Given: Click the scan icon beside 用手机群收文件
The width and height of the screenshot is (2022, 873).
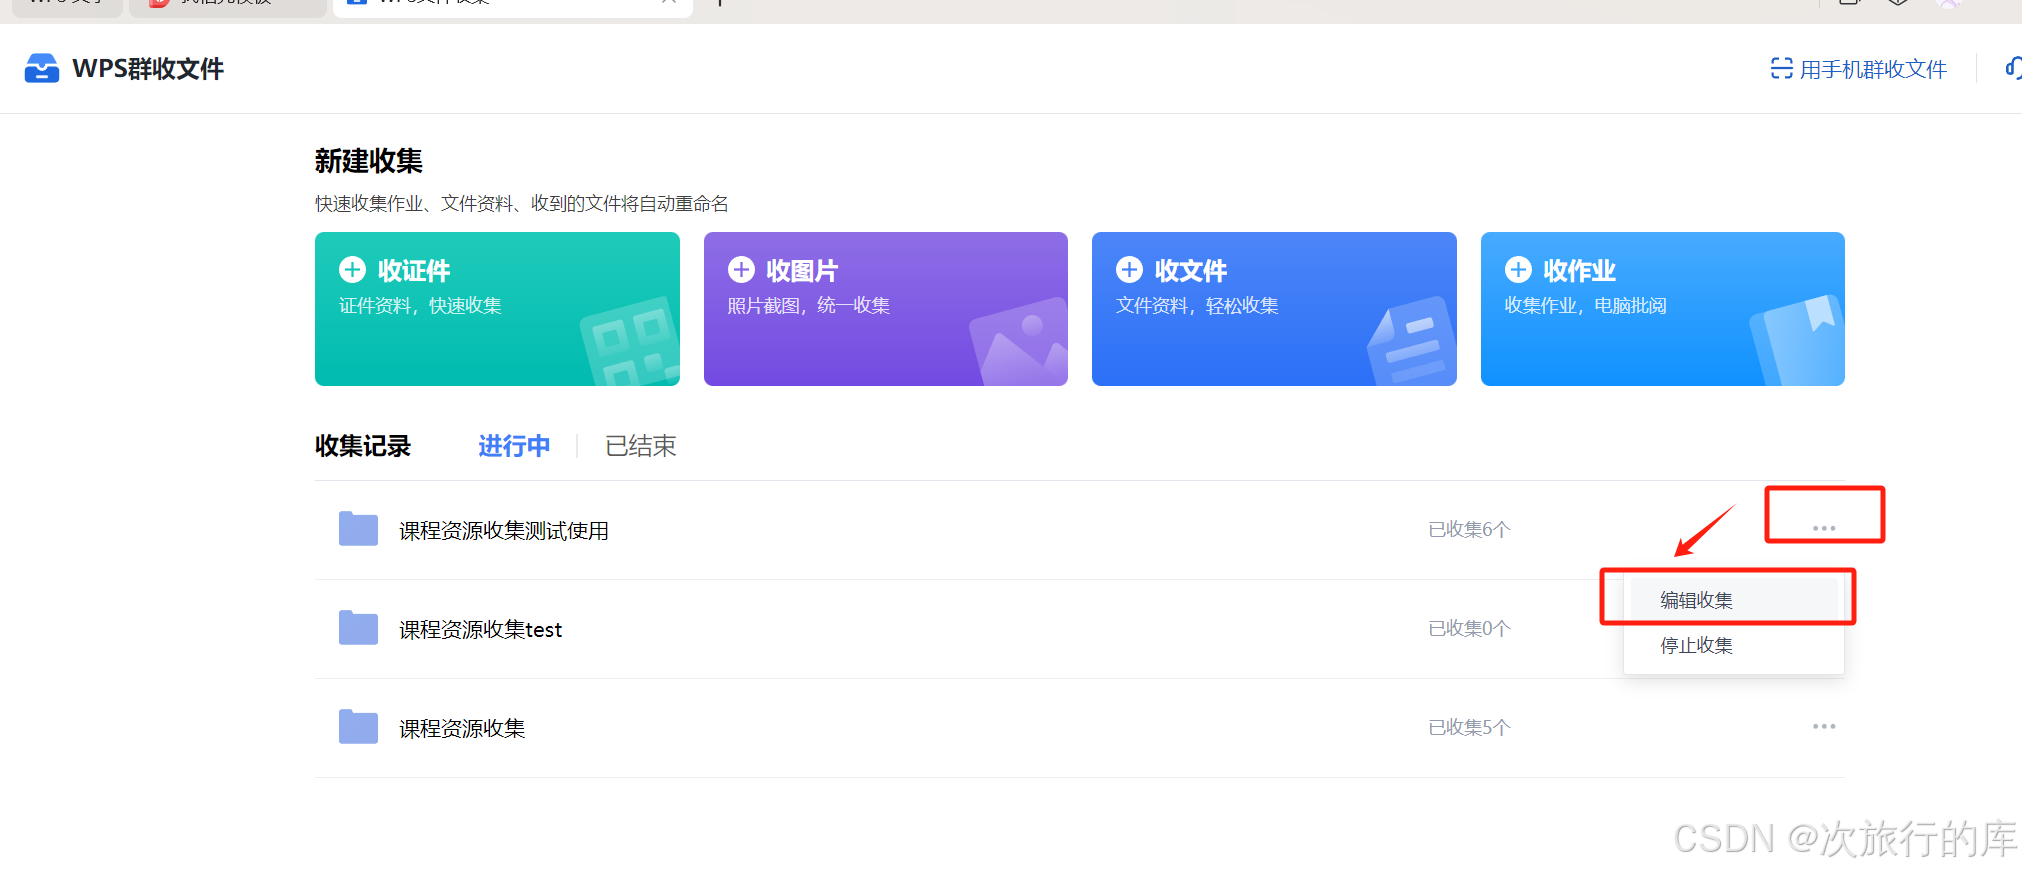Looking at the screenshot, I should 1781,68.
